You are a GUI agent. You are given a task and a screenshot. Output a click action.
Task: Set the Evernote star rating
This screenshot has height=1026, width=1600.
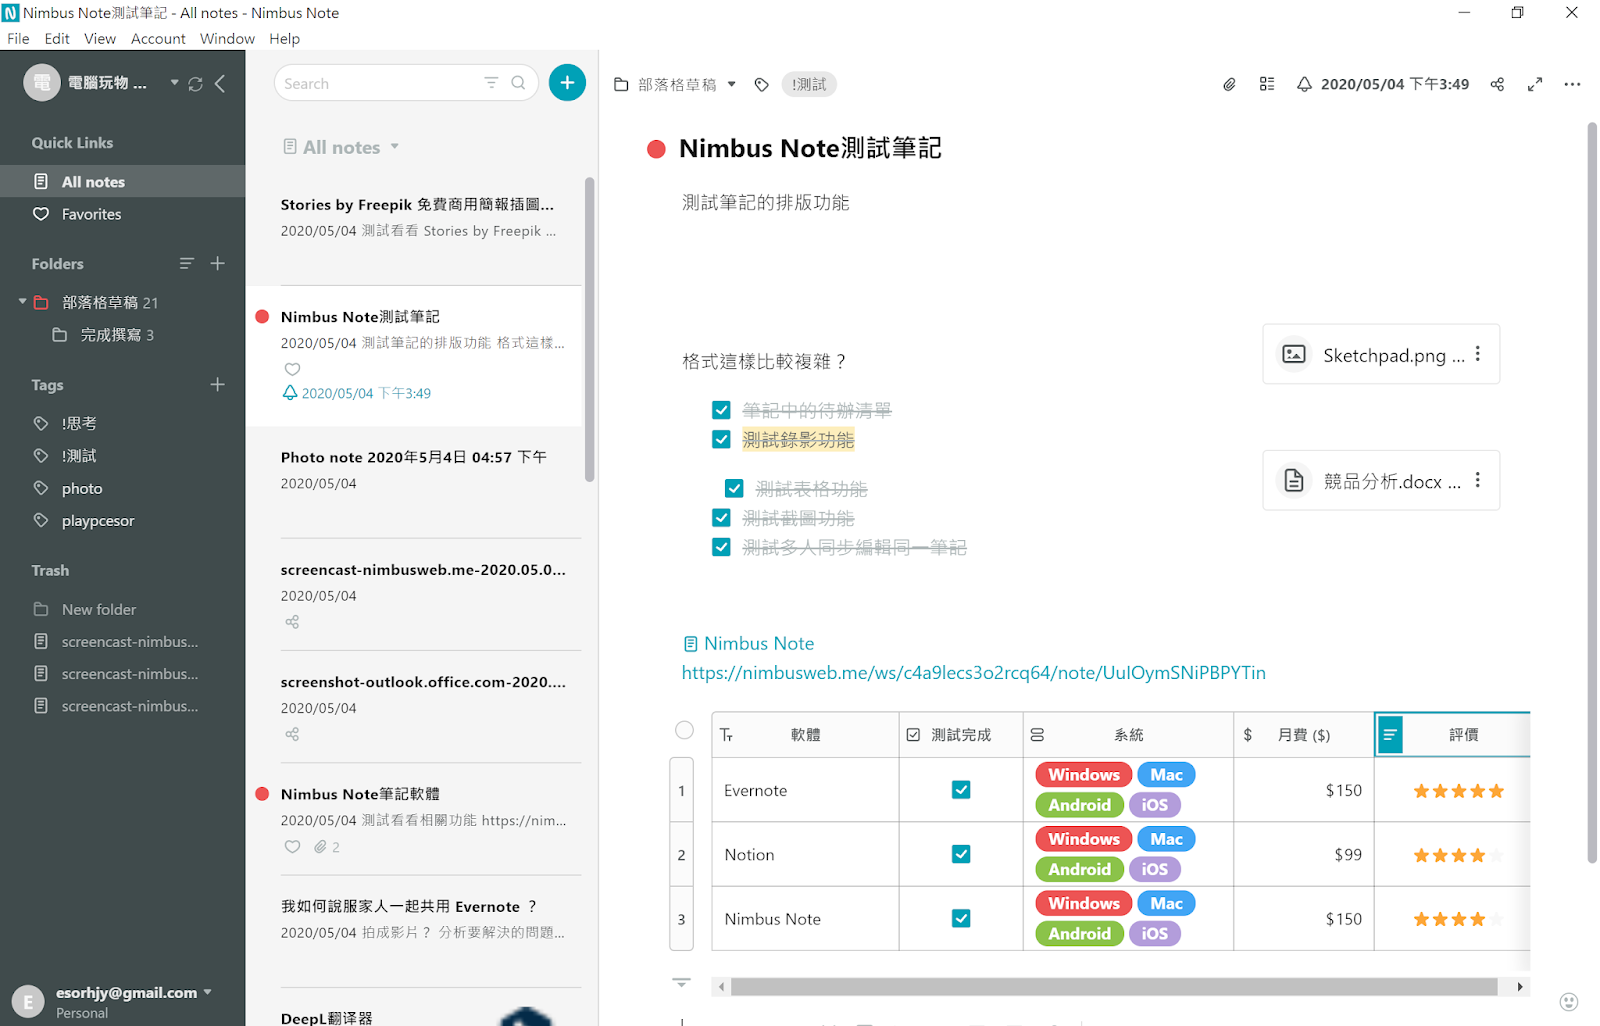click(1458, 791)
